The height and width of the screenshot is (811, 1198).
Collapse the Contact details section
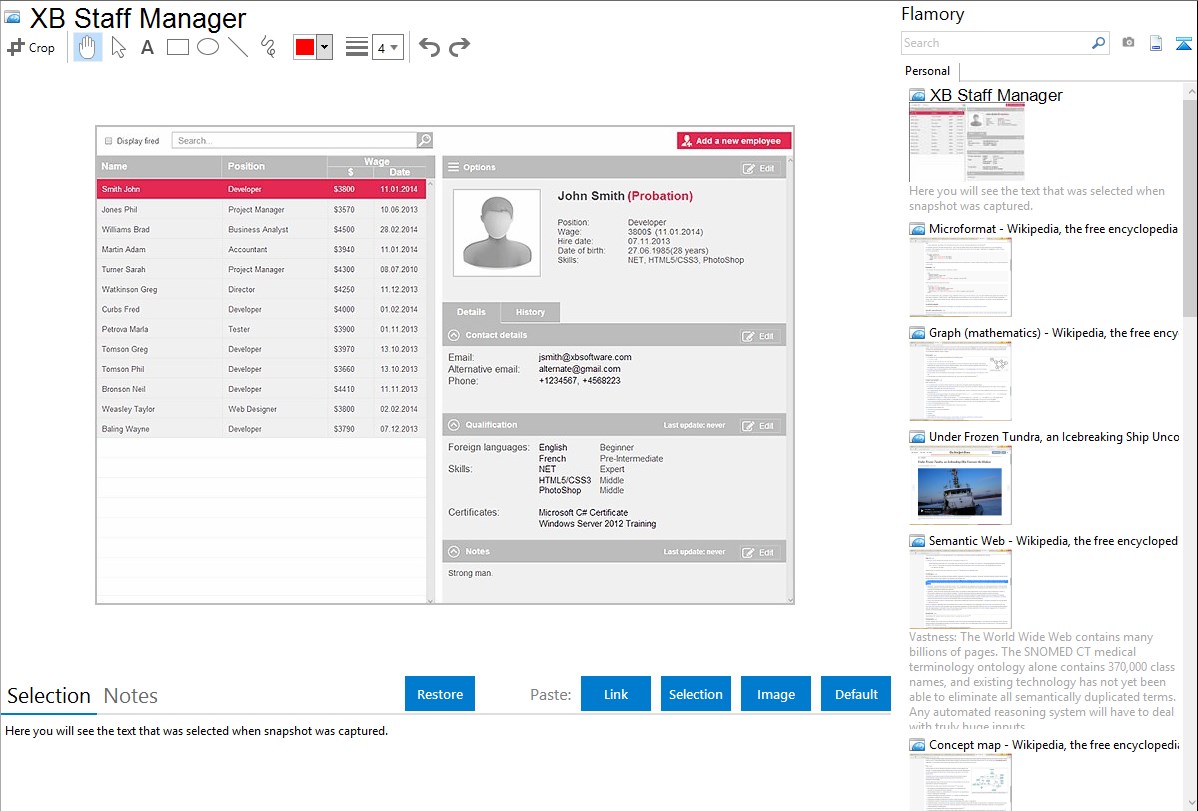(x=454, y=336)
